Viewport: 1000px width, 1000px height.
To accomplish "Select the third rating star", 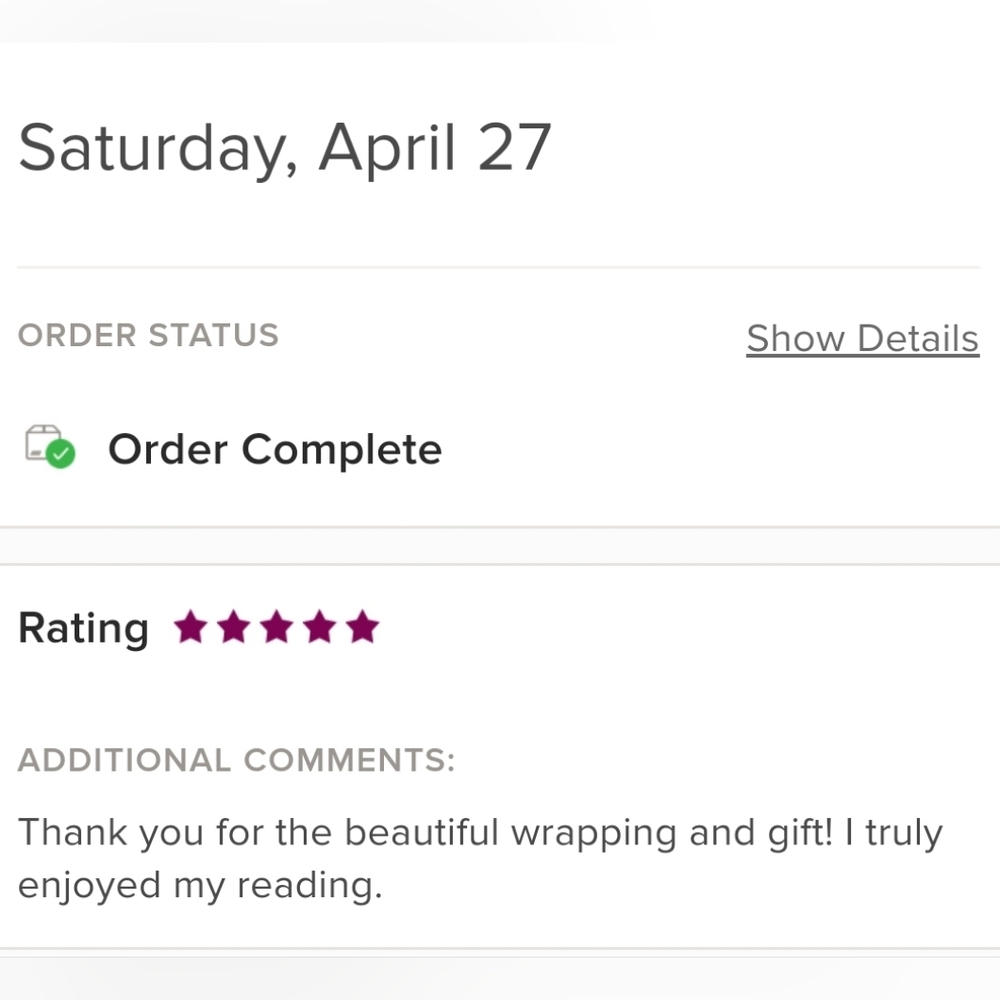I will [x=276, y=628].
